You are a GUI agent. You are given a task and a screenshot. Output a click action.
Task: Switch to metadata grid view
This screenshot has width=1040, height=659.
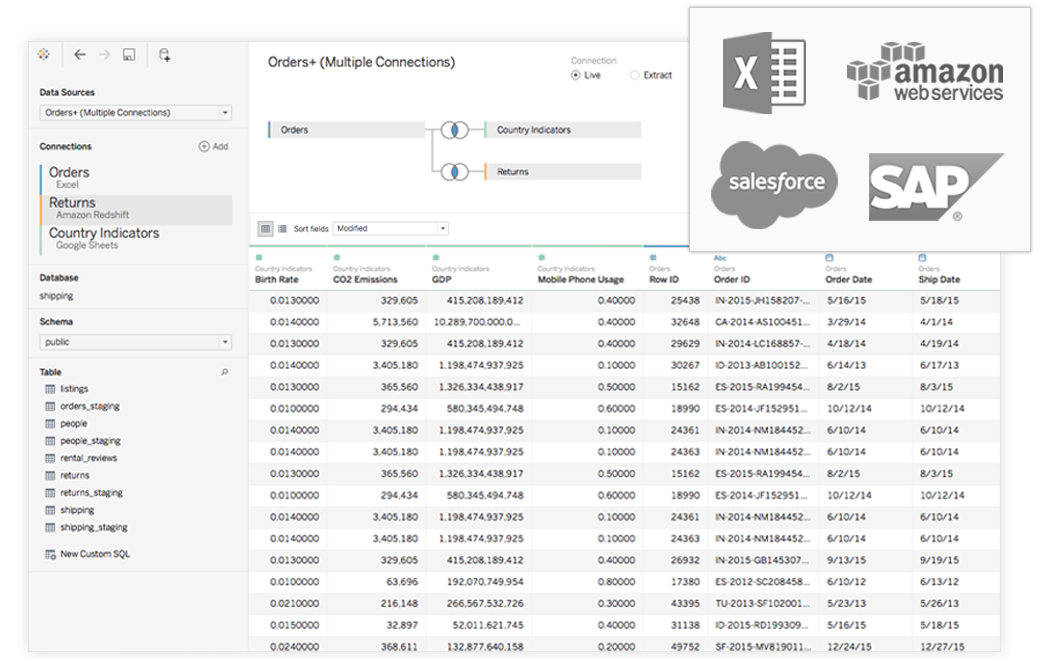[x=282, y=228]
